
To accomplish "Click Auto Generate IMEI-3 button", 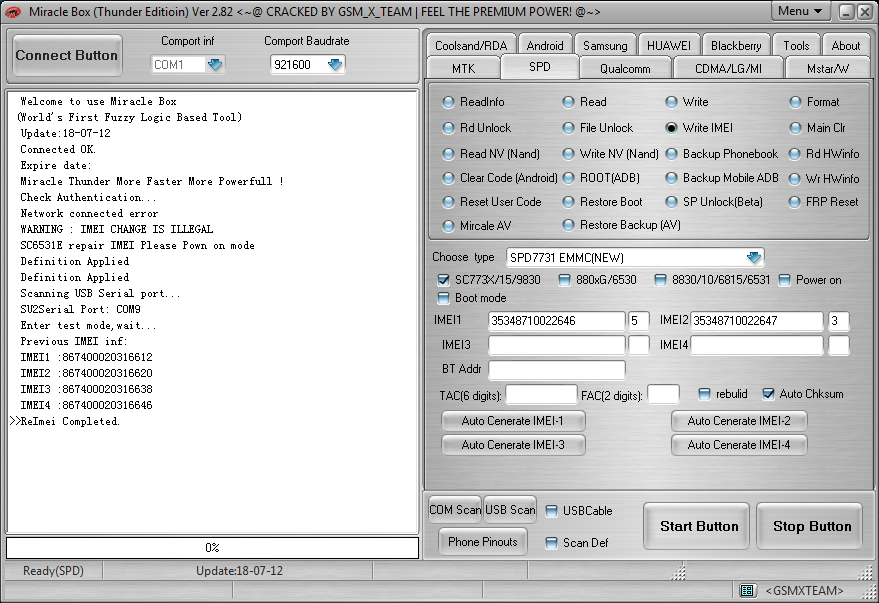I will point(513,445).
